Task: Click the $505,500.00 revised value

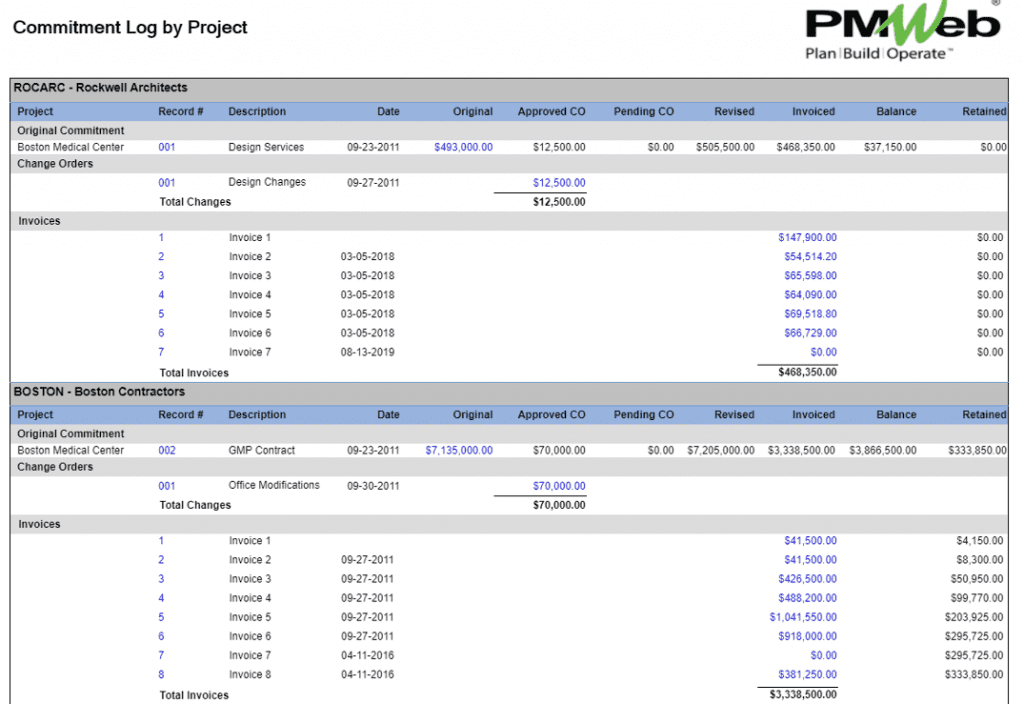Action: 725,148
